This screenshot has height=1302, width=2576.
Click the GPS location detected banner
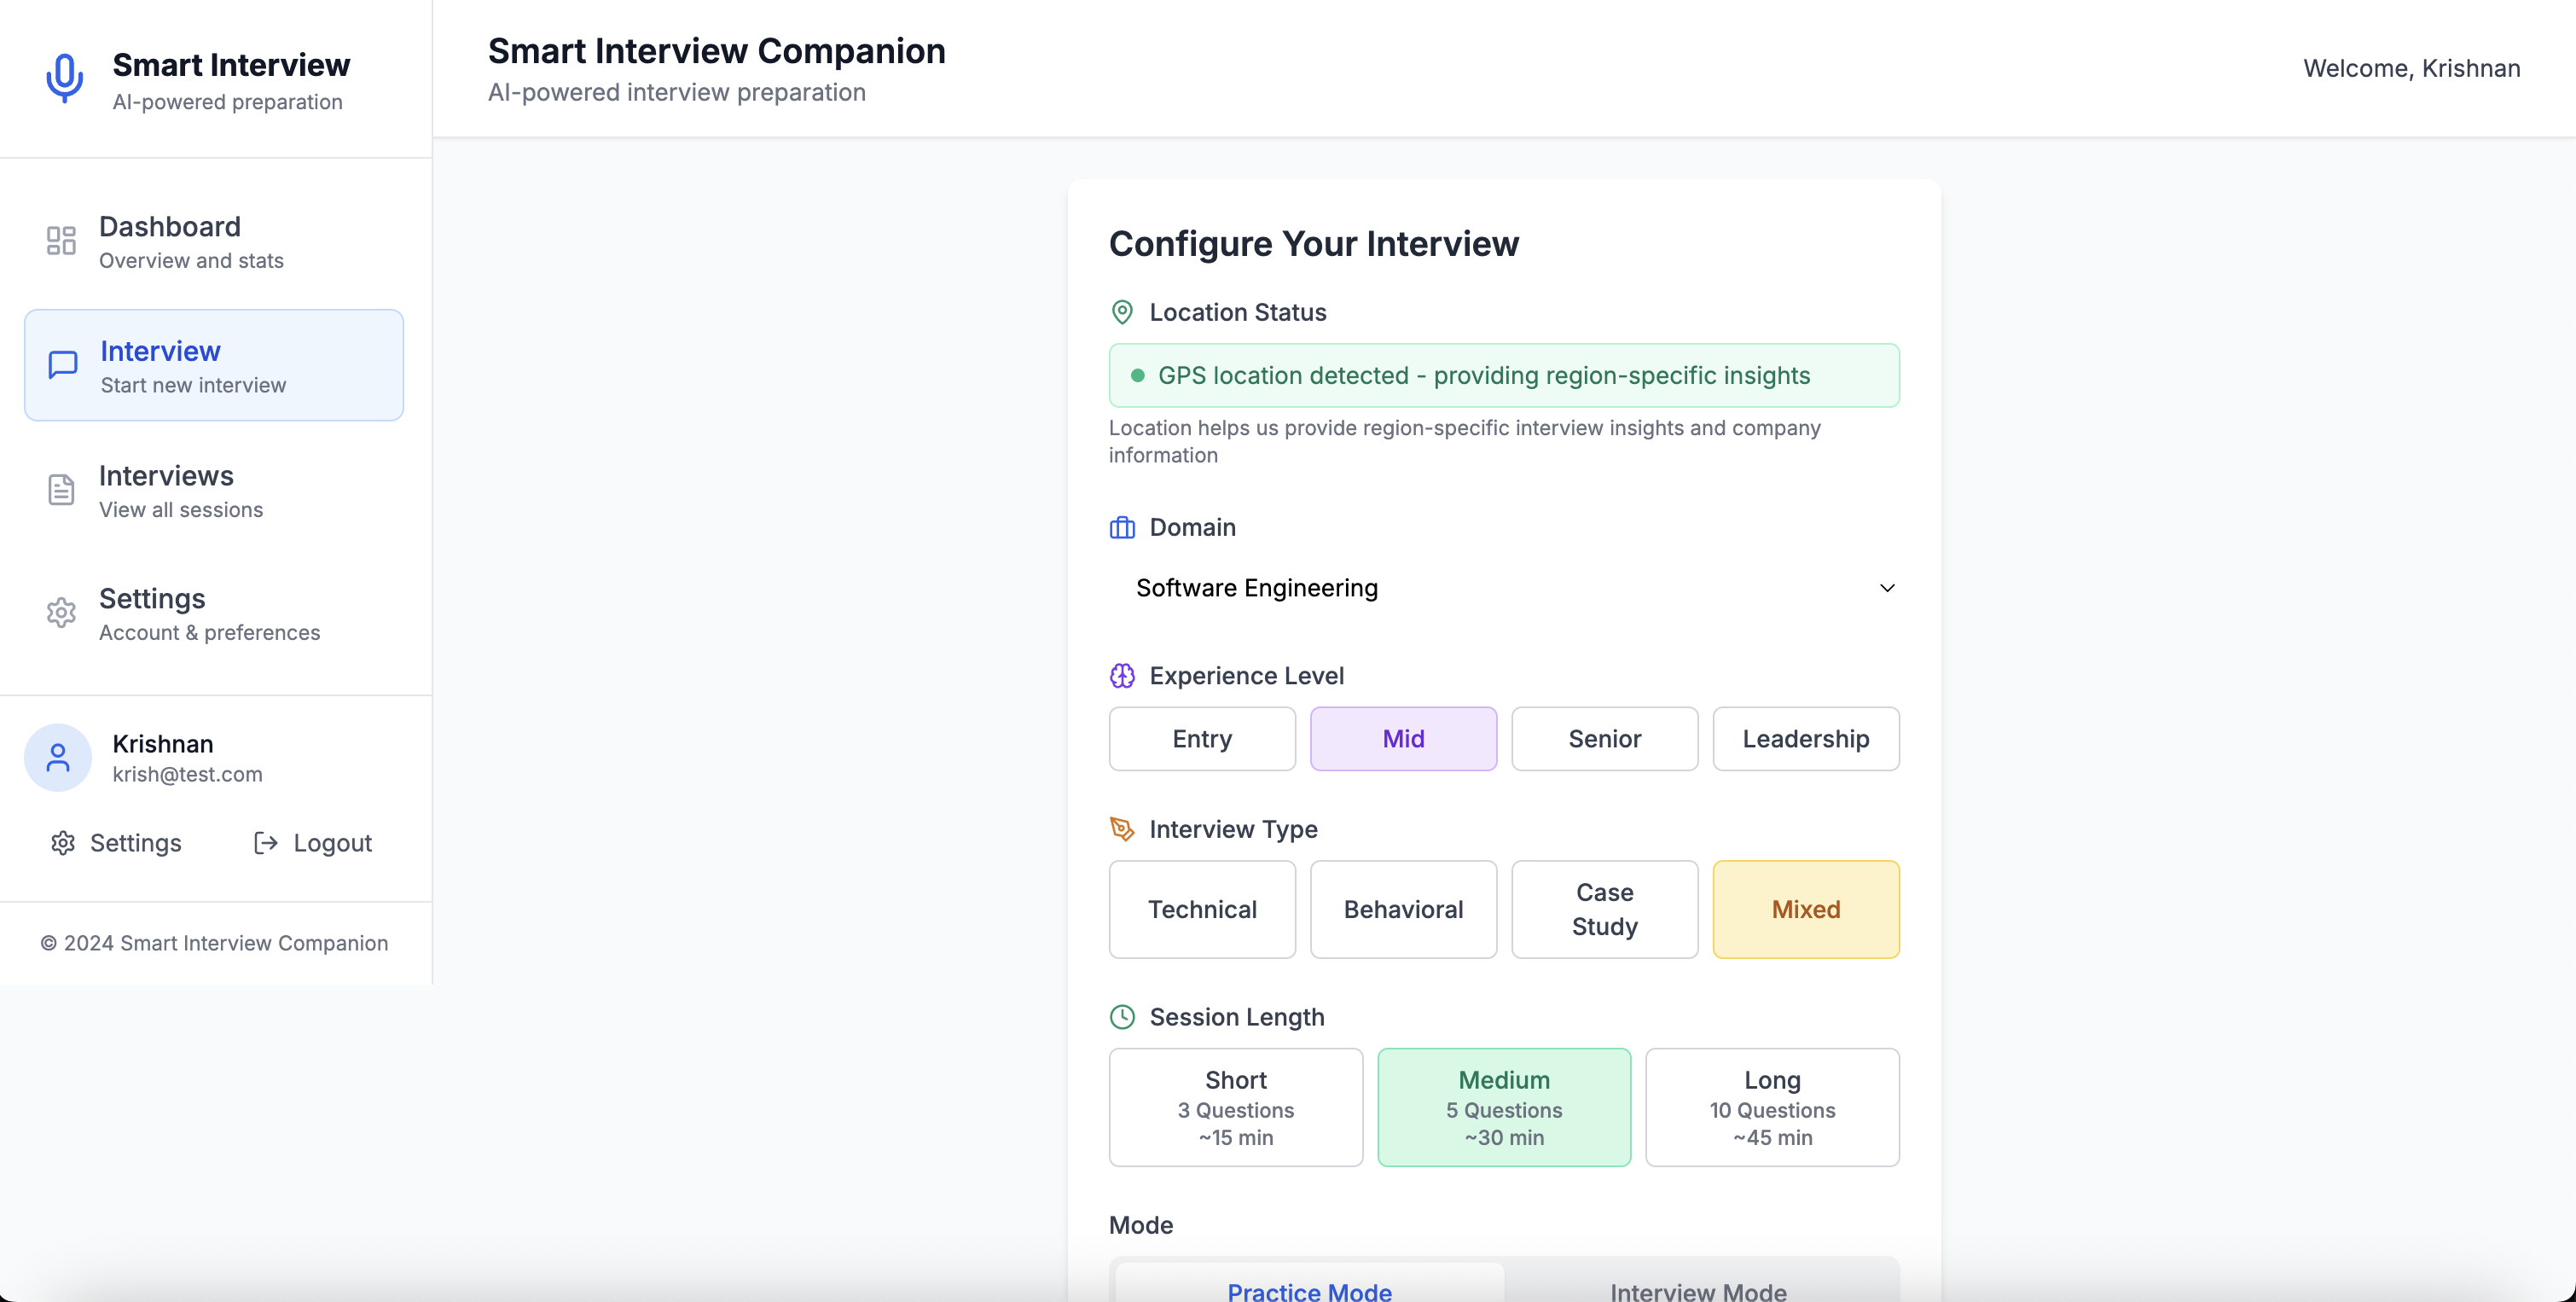point(1503,376)
